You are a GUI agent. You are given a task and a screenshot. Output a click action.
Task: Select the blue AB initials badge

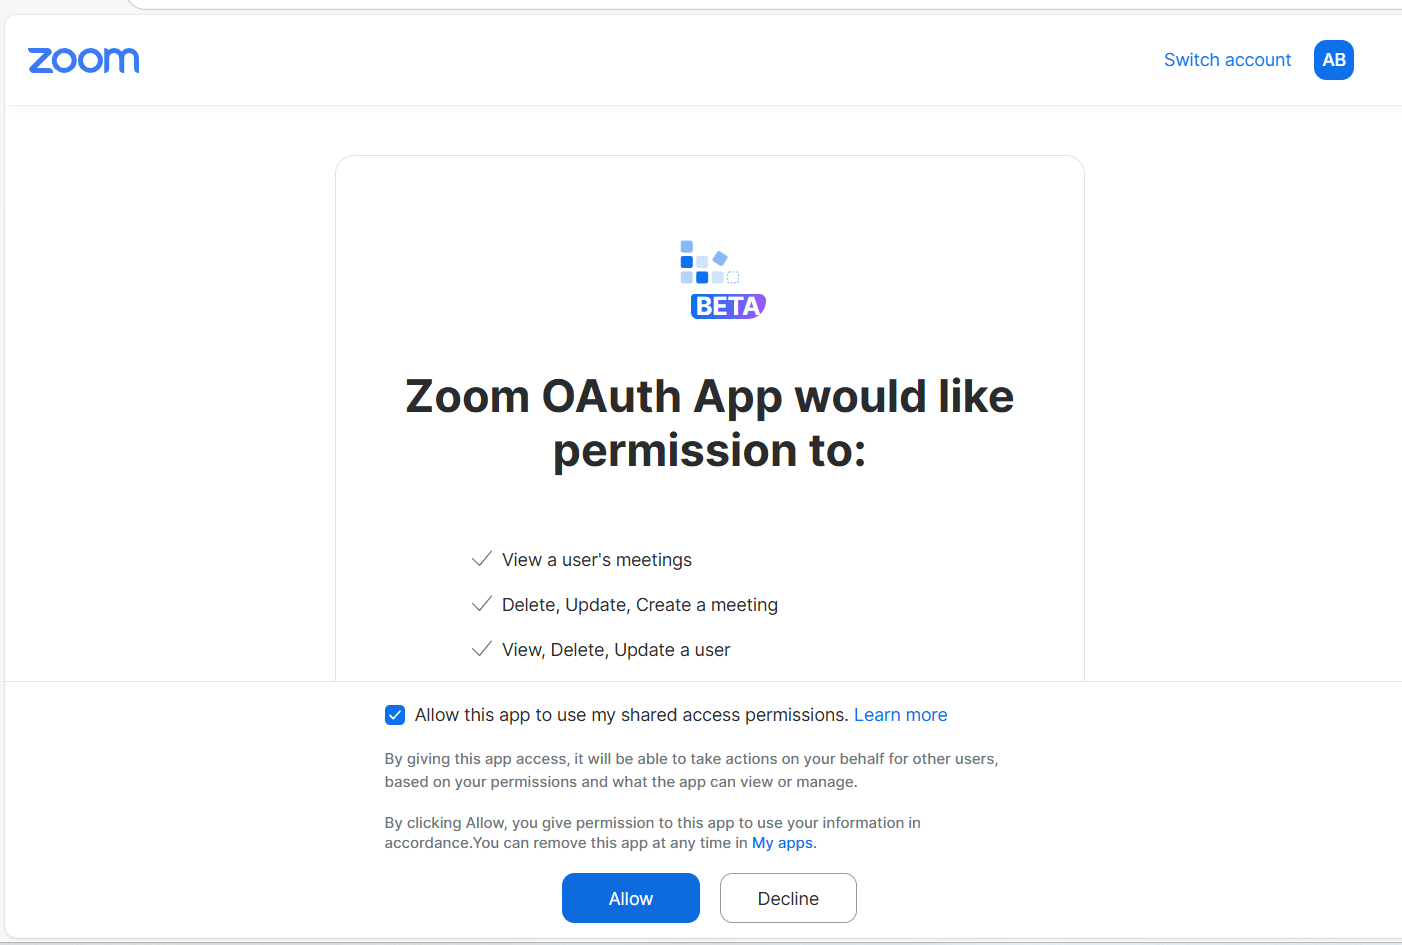point(1333,60)
